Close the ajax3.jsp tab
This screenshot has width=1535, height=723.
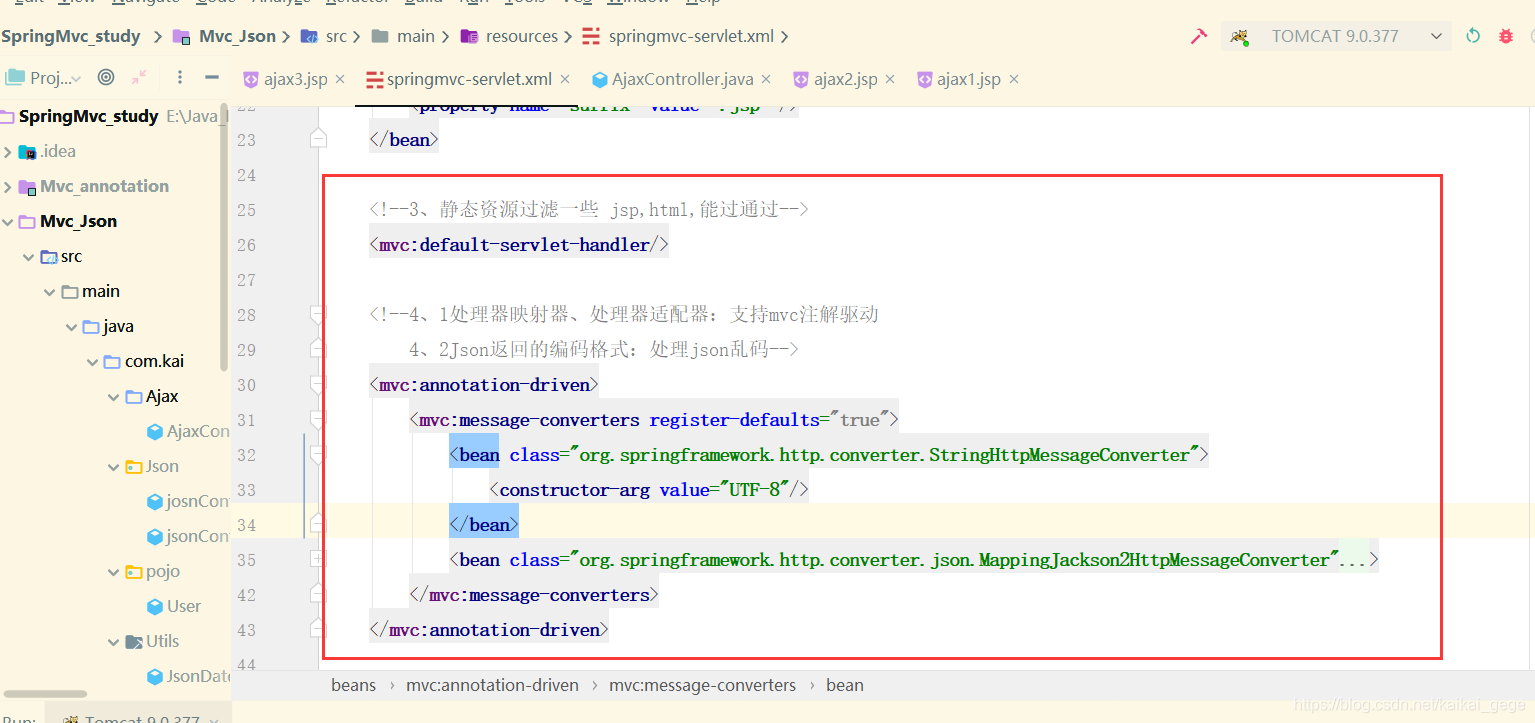[x=340, y=79]
